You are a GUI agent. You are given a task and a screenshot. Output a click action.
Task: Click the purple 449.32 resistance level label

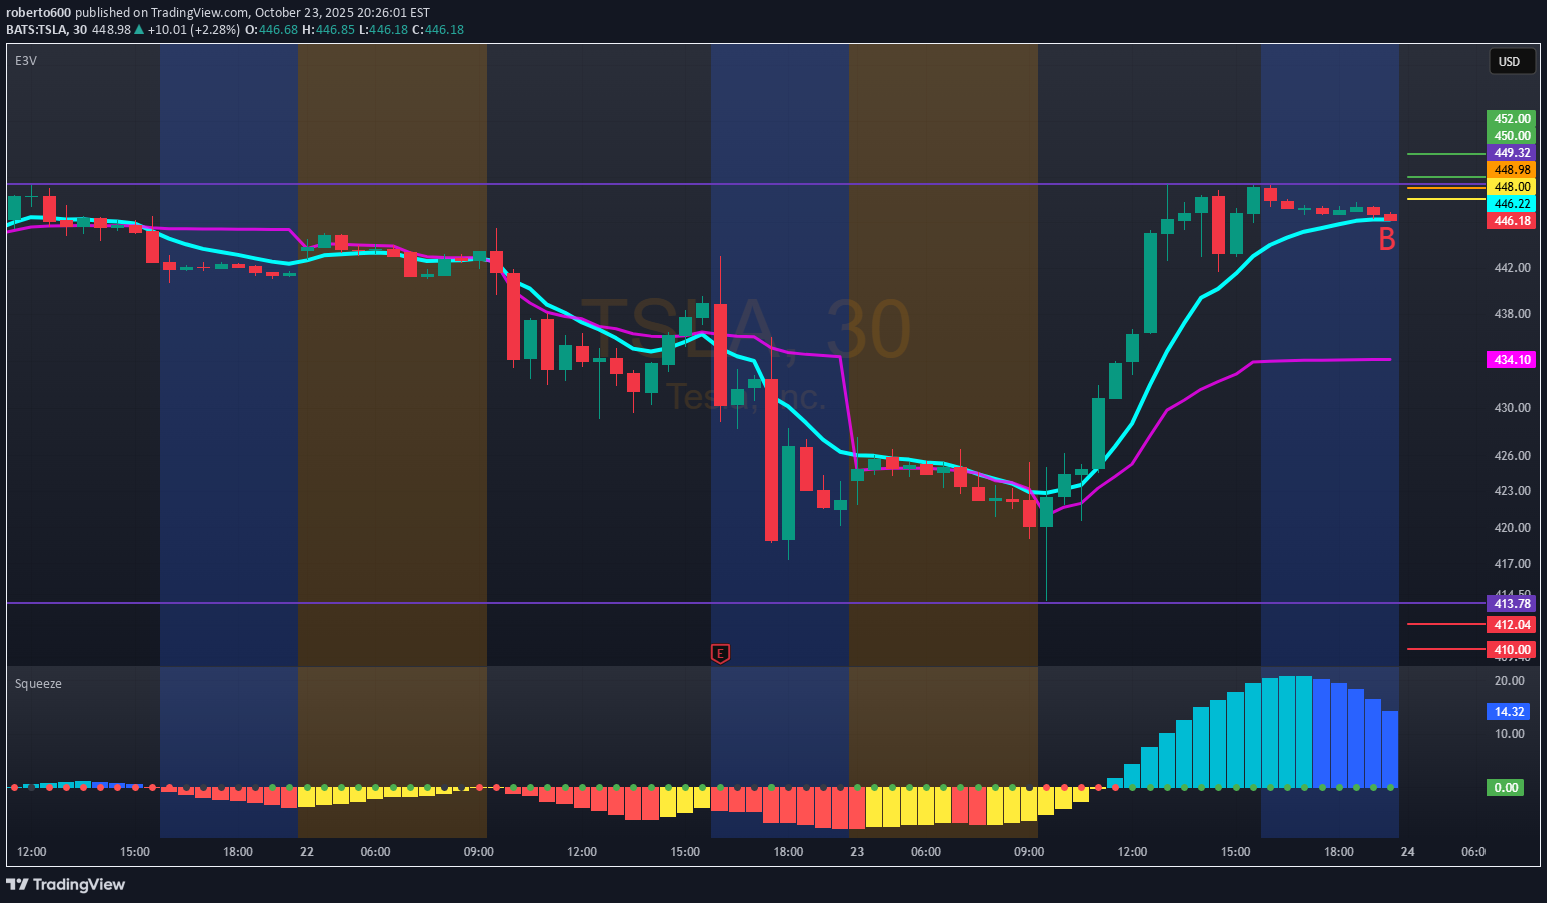pyautogui.click(x=1511, y=153)
